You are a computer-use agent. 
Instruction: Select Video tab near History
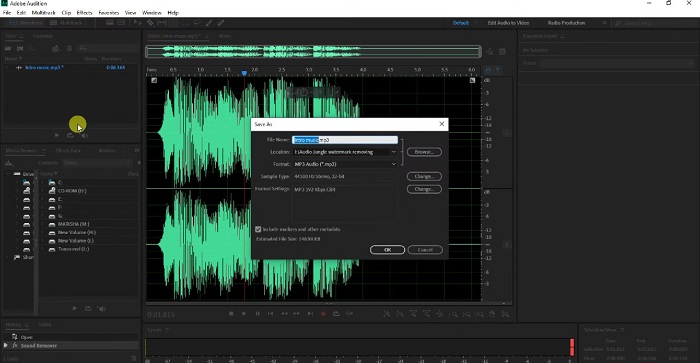(45, 325)
